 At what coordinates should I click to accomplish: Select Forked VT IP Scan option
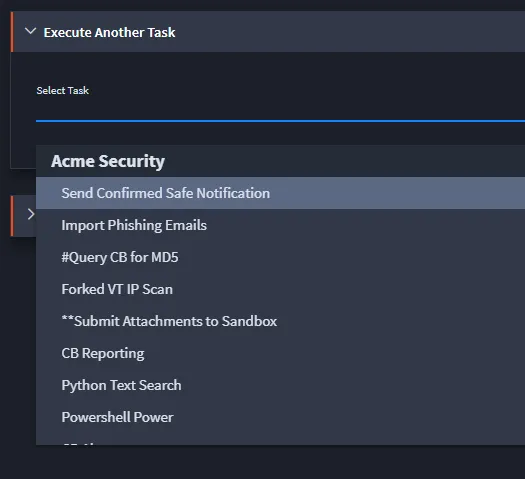click(280, 289)
